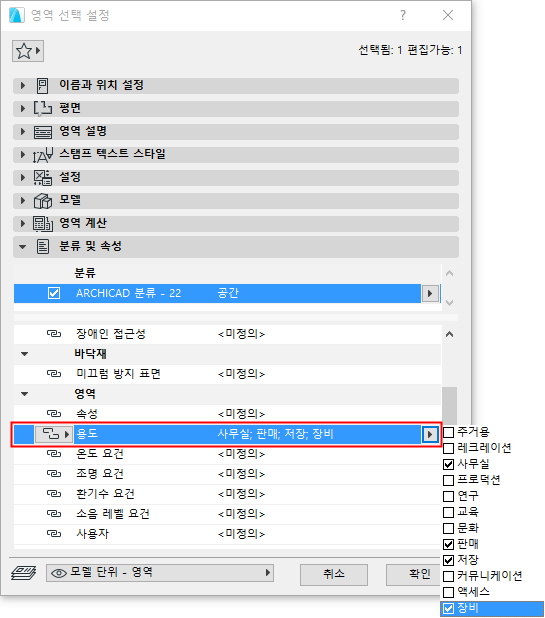
Task: Click the layer icon at bottom left
Action: tap(24, 572)
